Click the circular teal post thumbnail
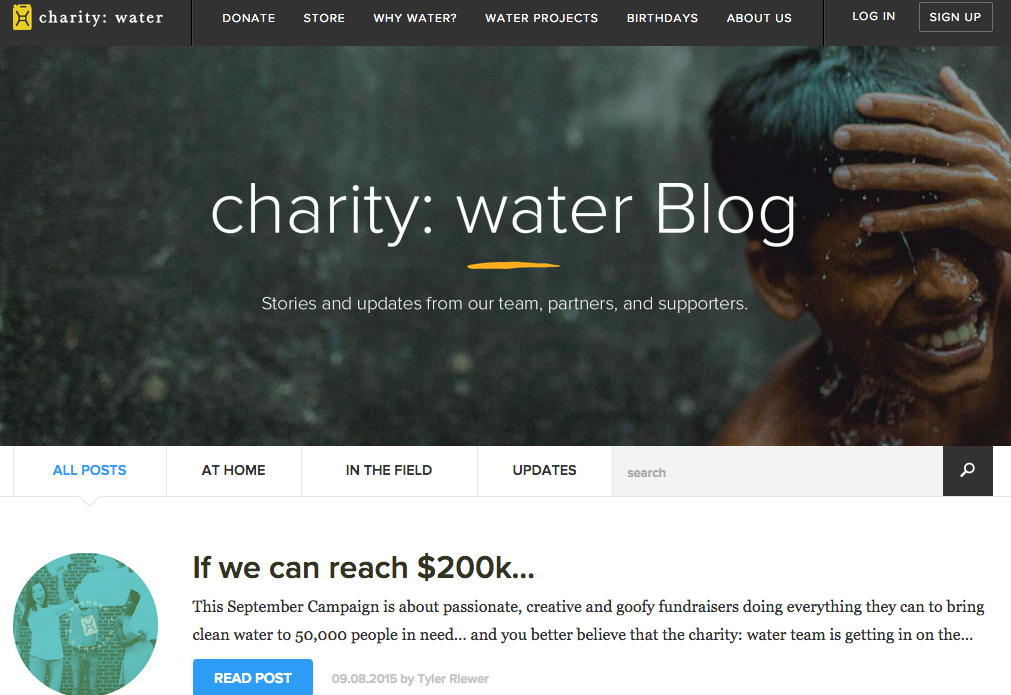This screenshot has width=1011, height=695. [85, 623]
